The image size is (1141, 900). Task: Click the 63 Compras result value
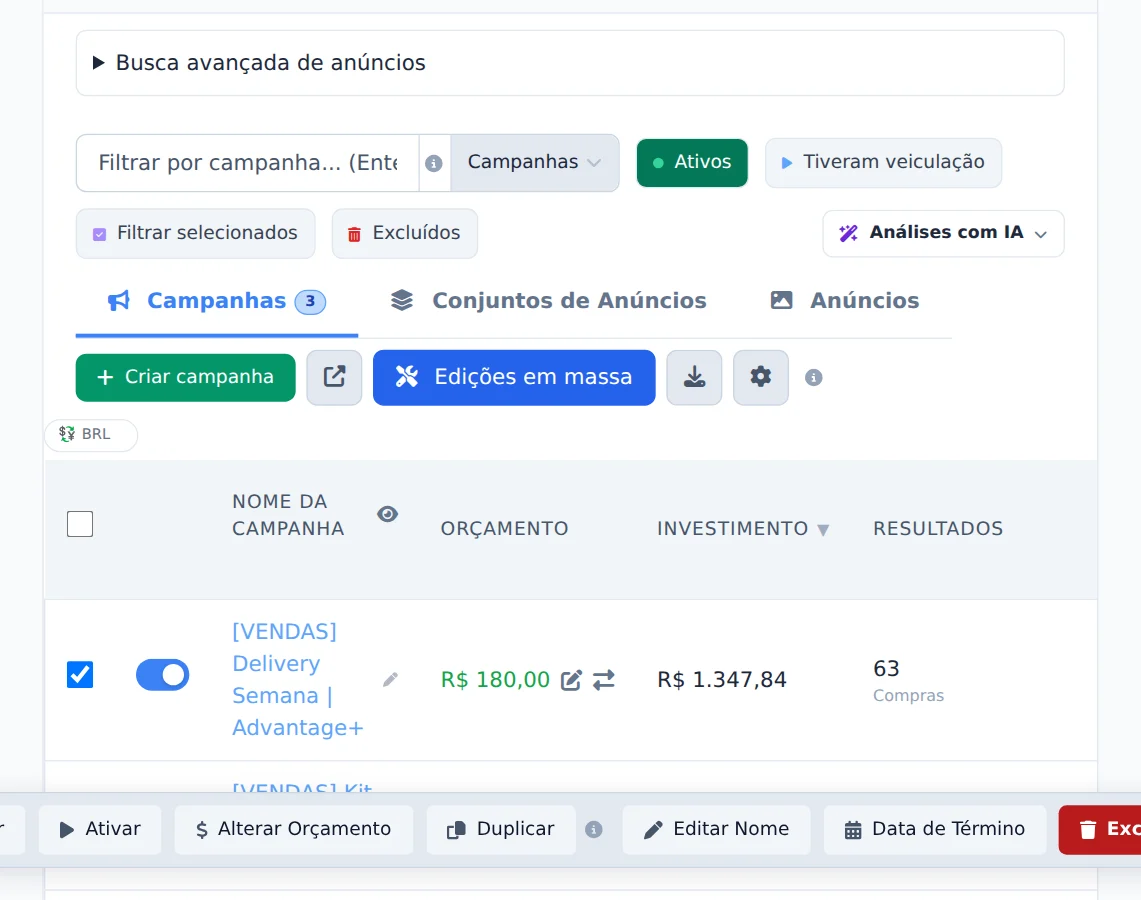point(908,680)
